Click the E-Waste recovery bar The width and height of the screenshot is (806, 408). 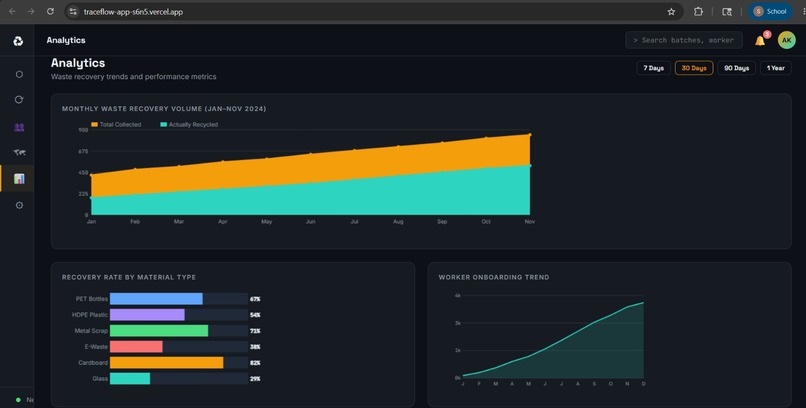coord(136,346)
